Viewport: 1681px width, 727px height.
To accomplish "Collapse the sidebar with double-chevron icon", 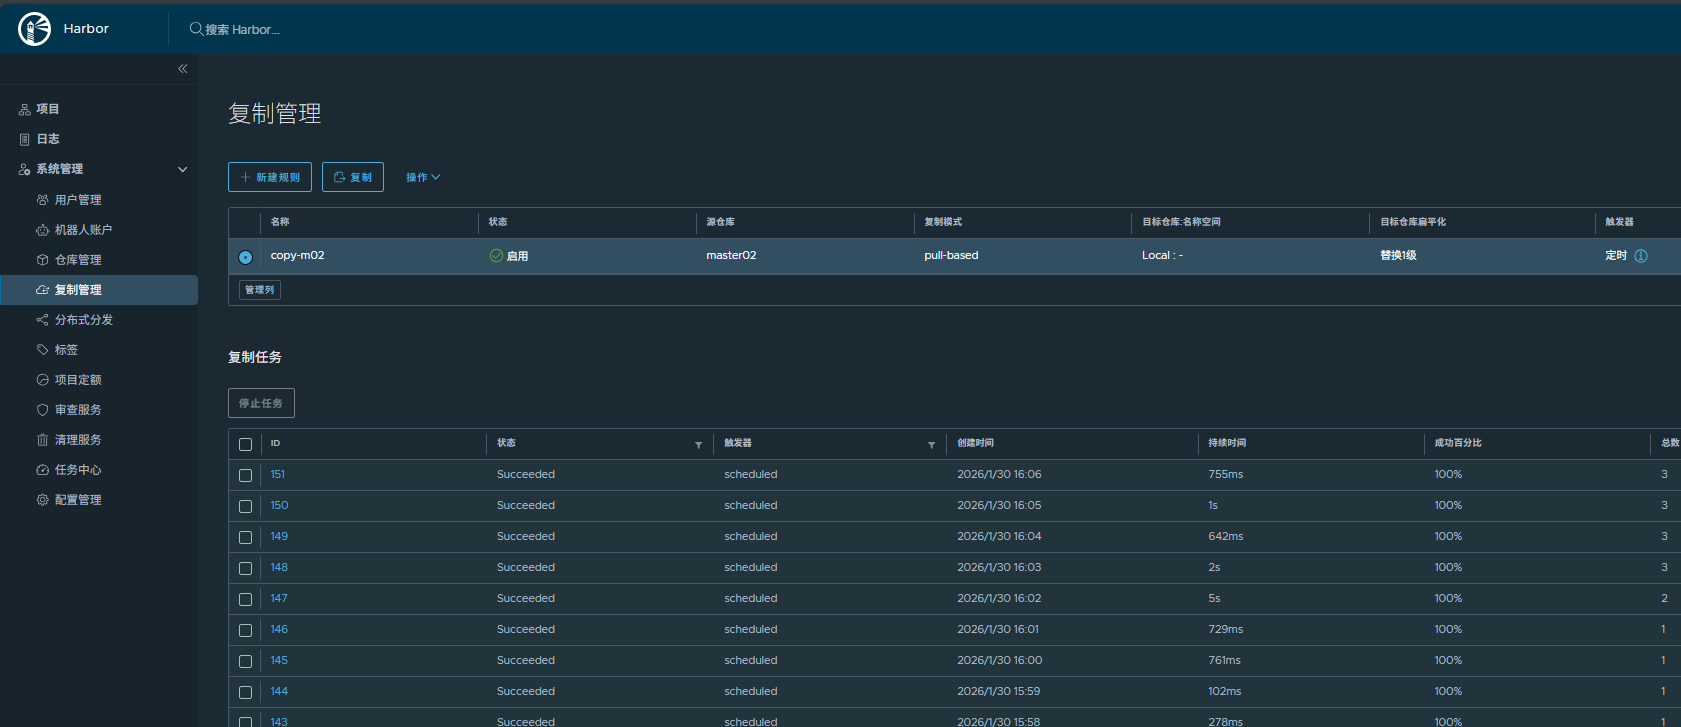I will (x=183, y=69).
